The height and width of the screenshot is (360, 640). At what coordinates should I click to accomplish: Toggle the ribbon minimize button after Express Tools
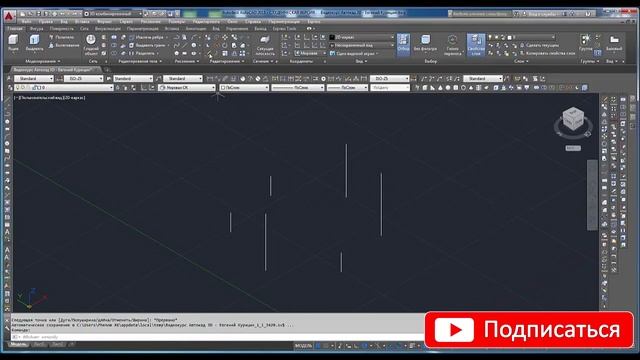[x=309, y=29]
